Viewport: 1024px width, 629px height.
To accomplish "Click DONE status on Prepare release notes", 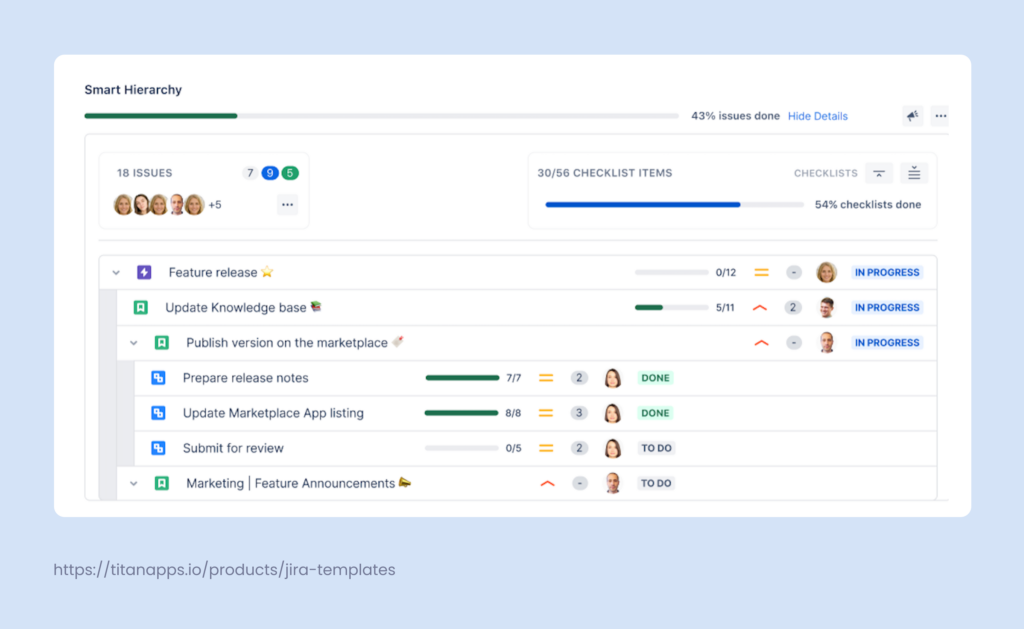I will click(655, 378).
